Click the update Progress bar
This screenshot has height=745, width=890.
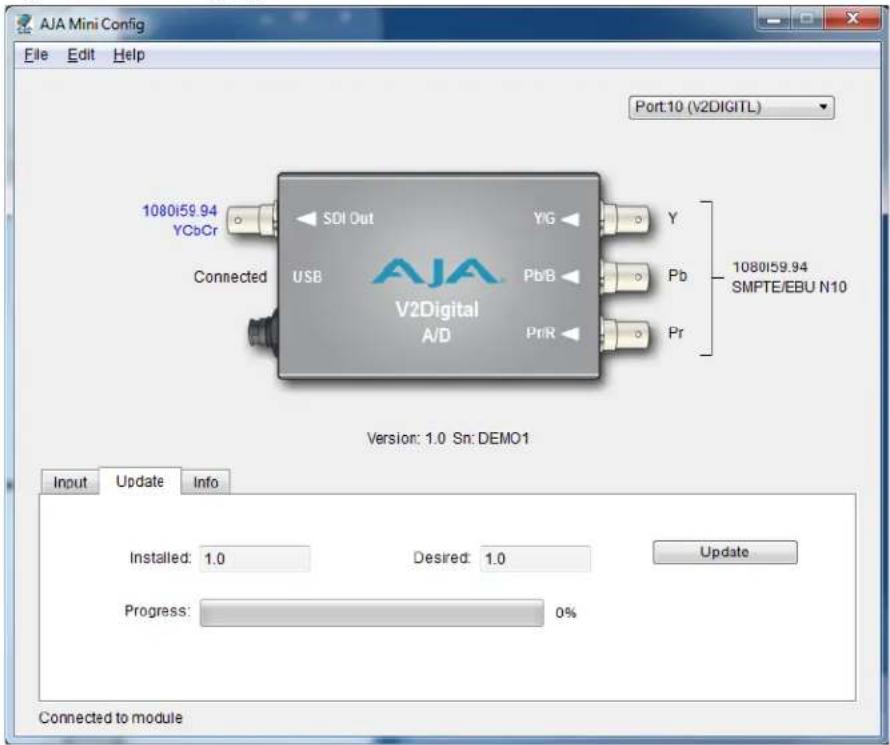coord(372,613)
